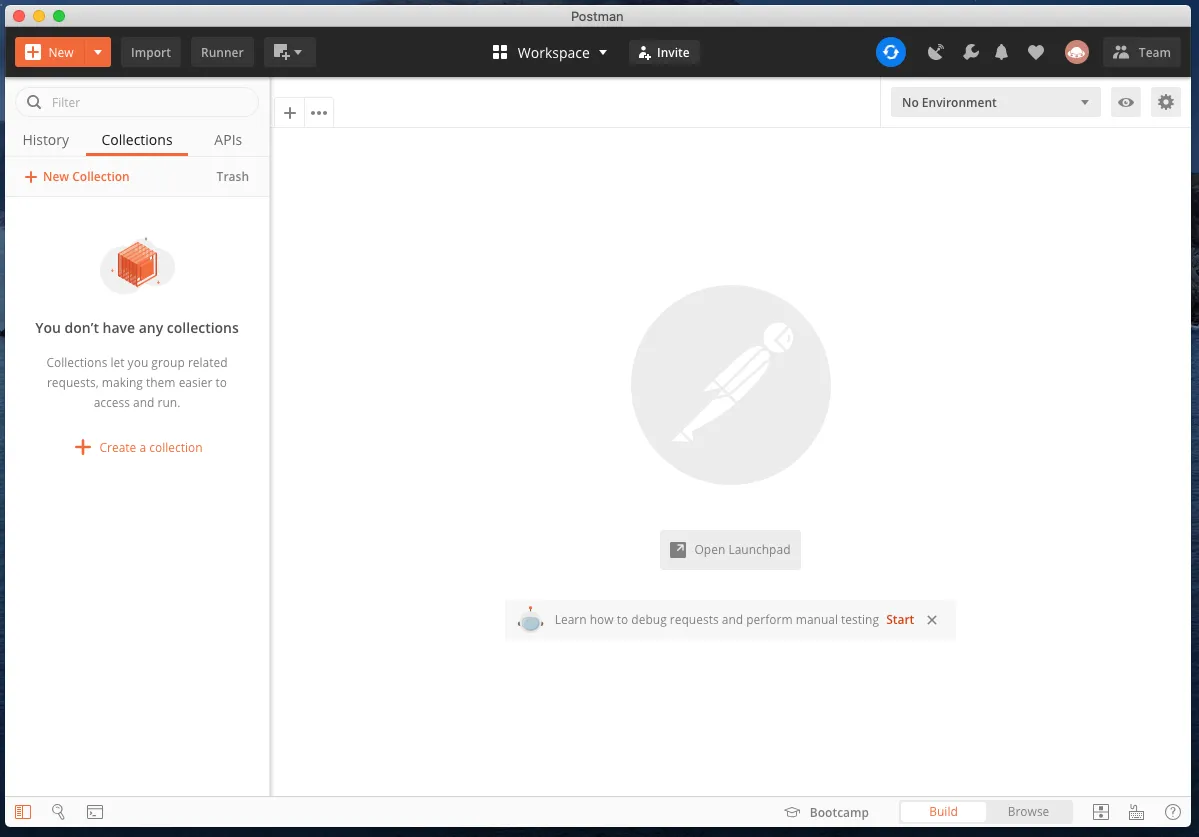Image resolution: width=1199 pixels, height=837 pixels.
Task: Dismiss the debug lesson banner
Action: coord(931,620)
